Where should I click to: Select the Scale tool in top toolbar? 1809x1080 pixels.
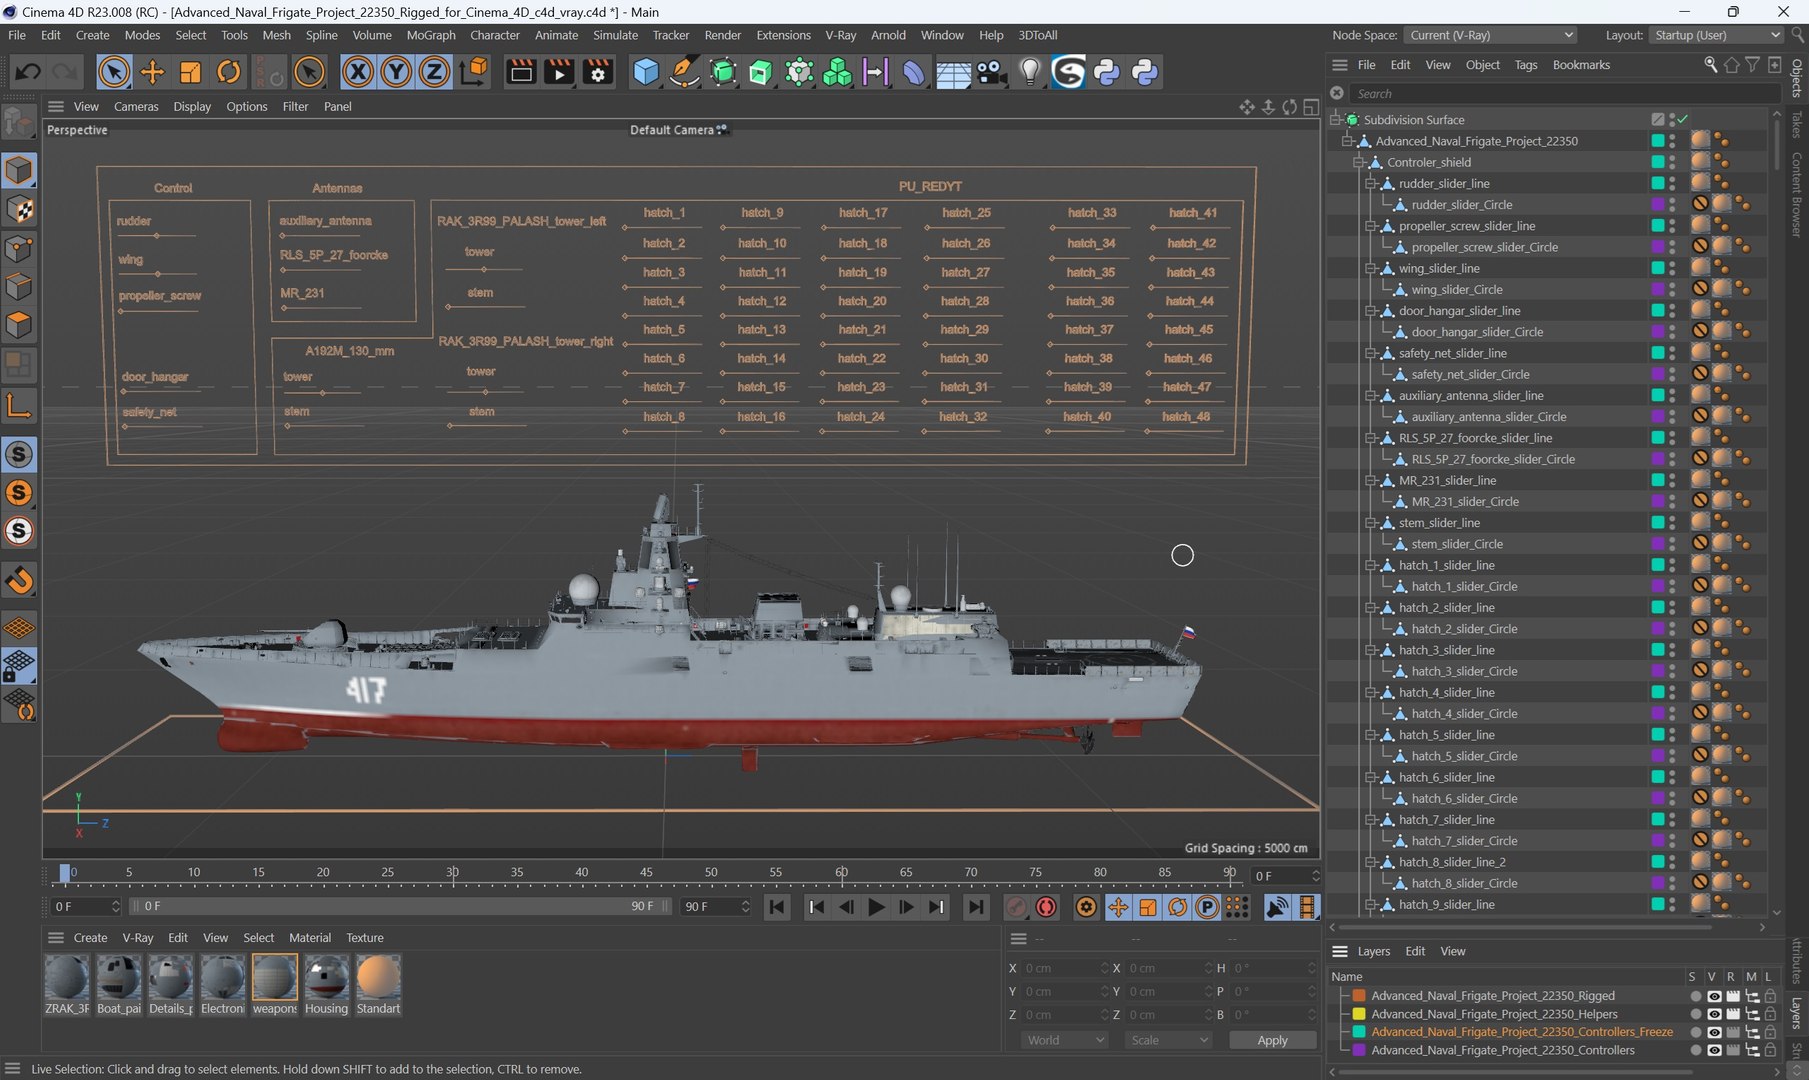190,72
